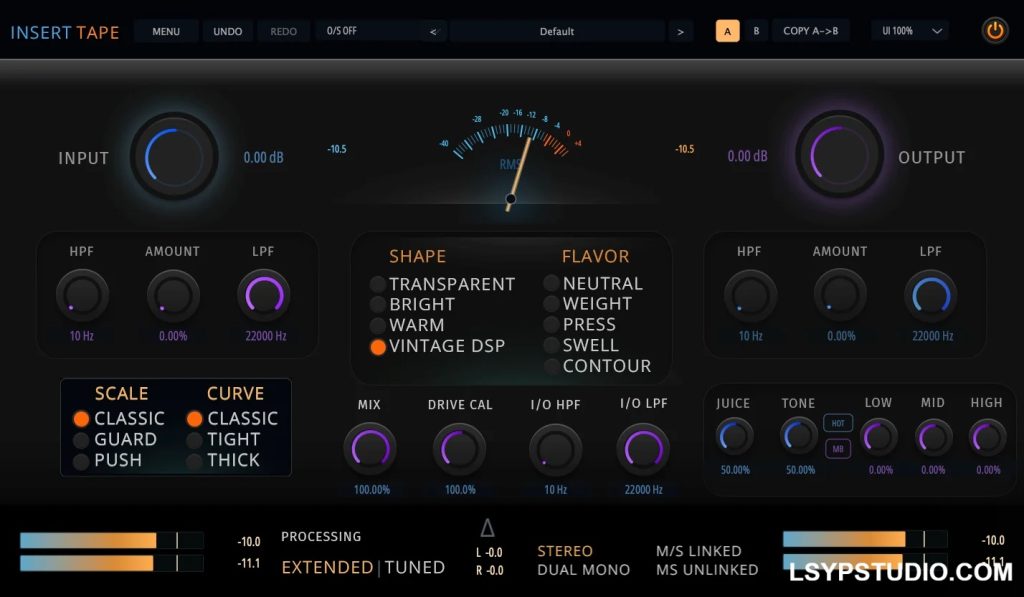This screenshot has height=597, width=1024.
Task: Click the UNDO button
Action: coord(227,31)
